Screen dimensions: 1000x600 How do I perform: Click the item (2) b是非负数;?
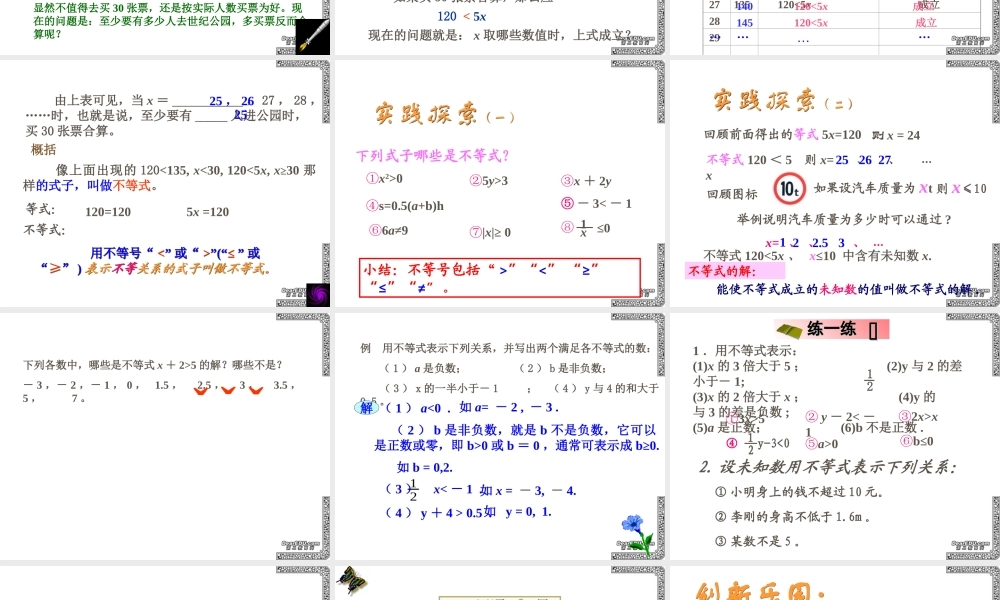562,368
